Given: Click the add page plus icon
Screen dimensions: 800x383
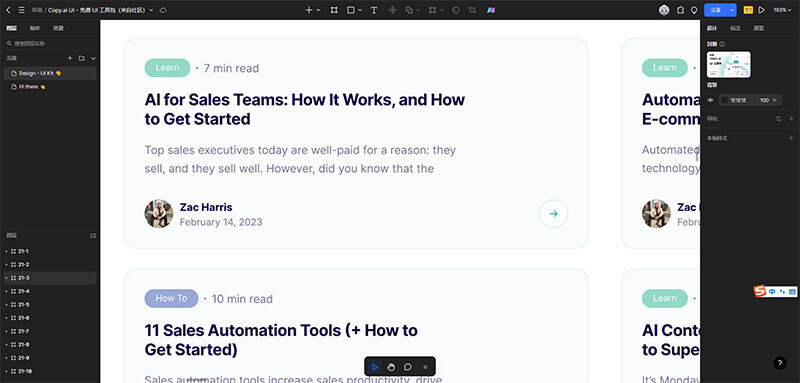Looking at the screenshot, I should 70,58.
